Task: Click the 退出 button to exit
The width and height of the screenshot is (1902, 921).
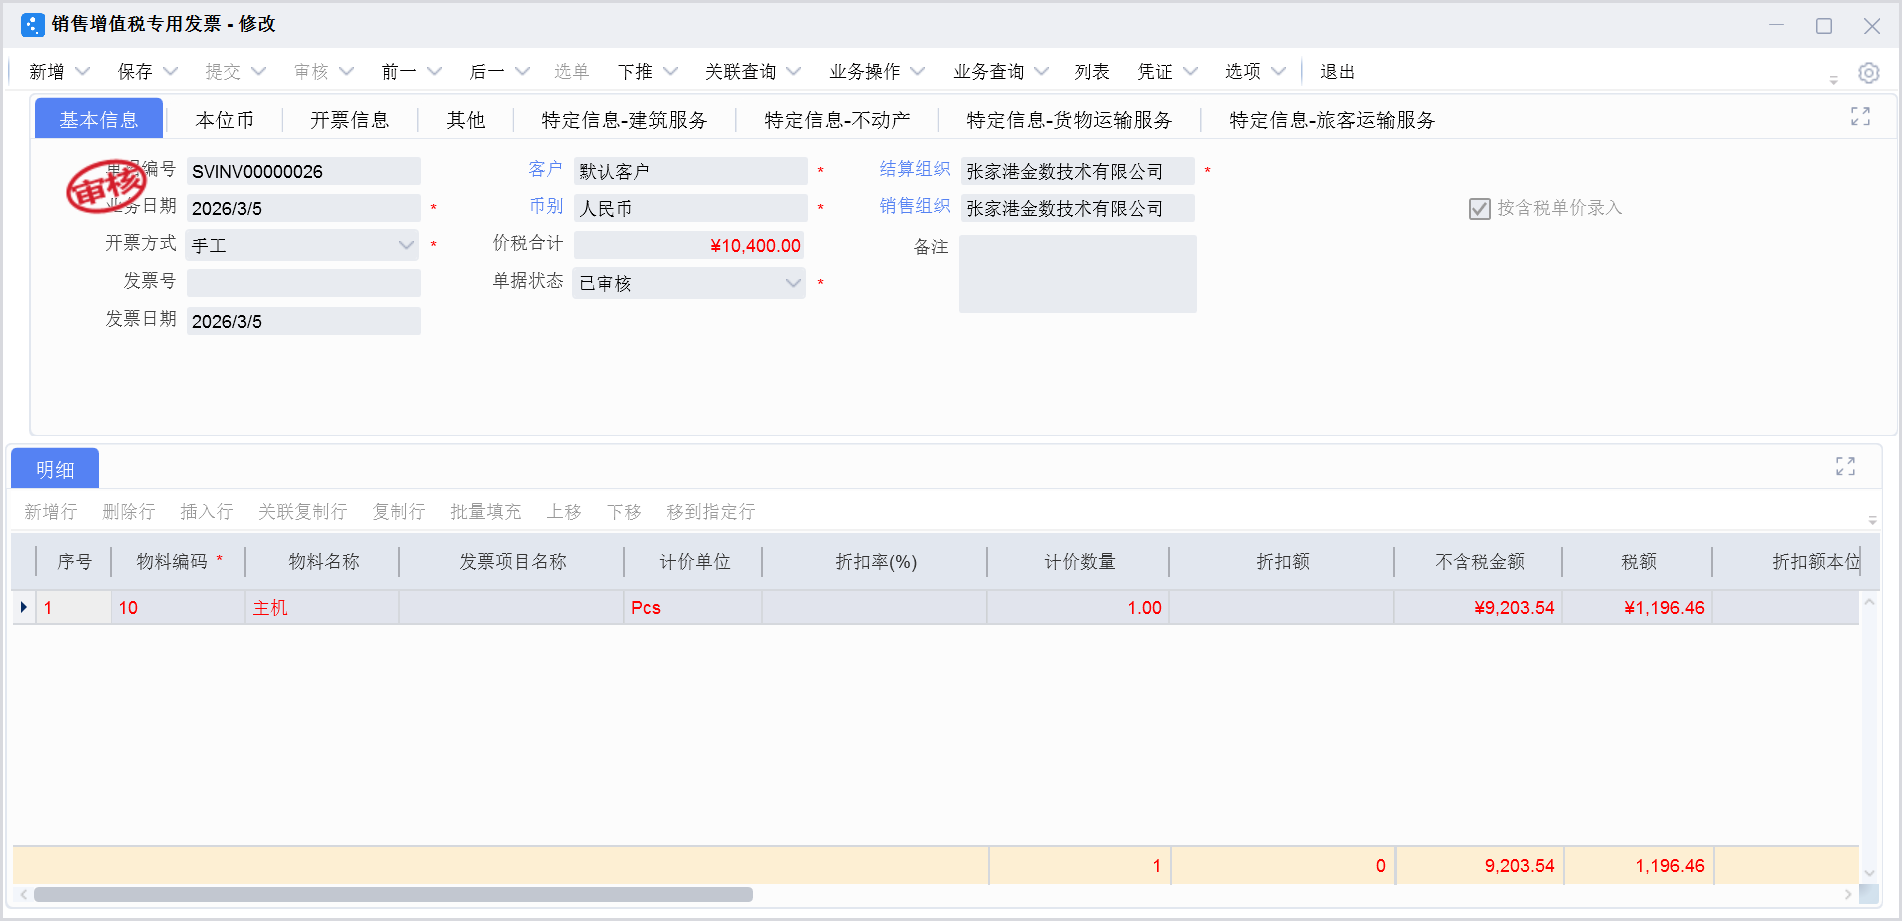Action: (1338, 71)
